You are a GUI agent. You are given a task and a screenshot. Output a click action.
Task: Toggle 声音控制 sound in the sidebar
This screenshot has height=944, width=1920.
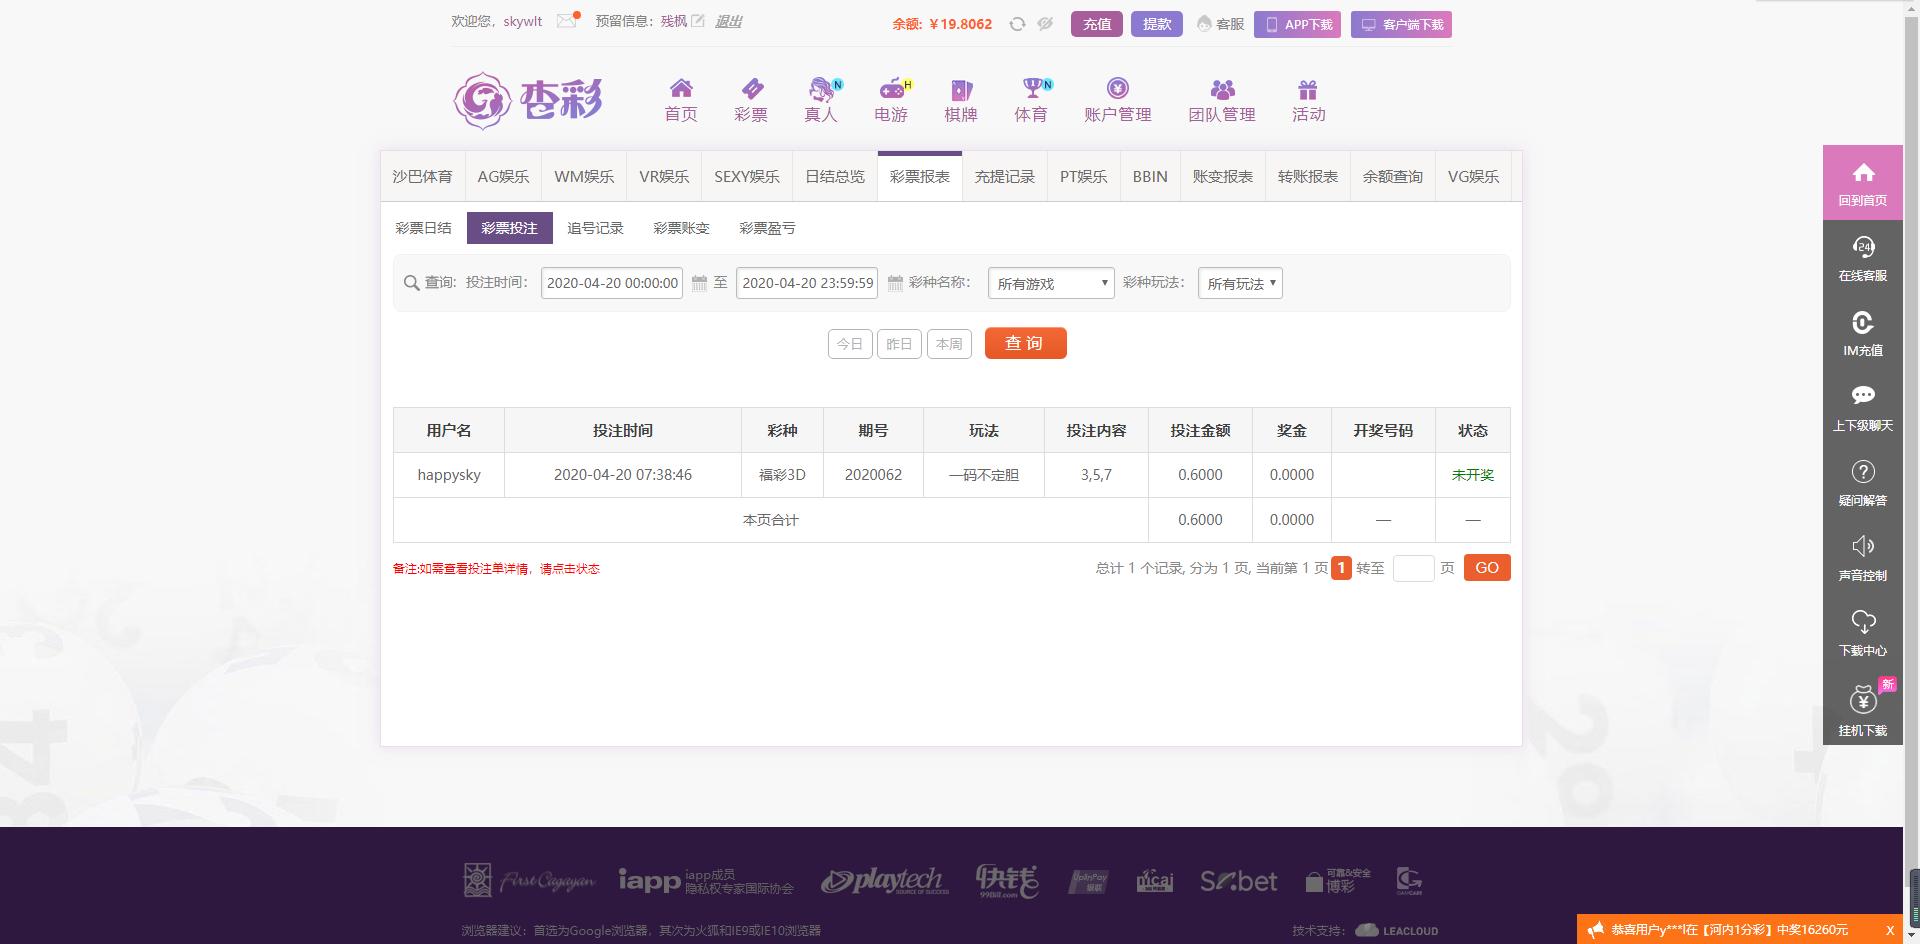coord(1862,559)
